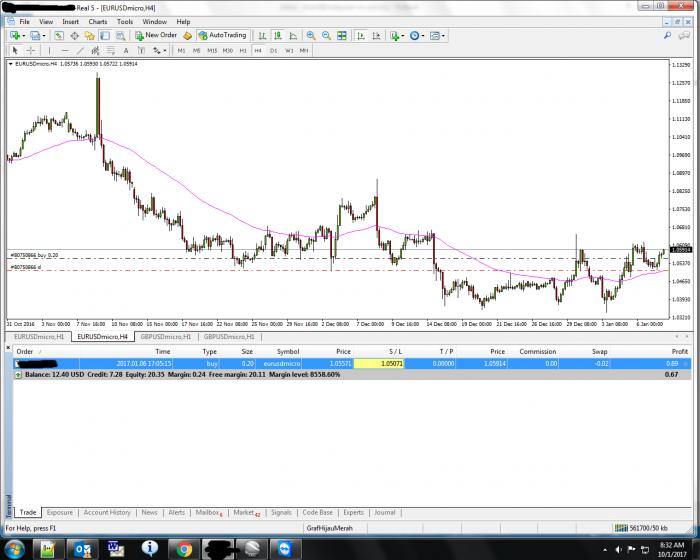Toggle the Data Window panel
The image size is (700, 560).
pyautogui.click(x=74, y=35)
